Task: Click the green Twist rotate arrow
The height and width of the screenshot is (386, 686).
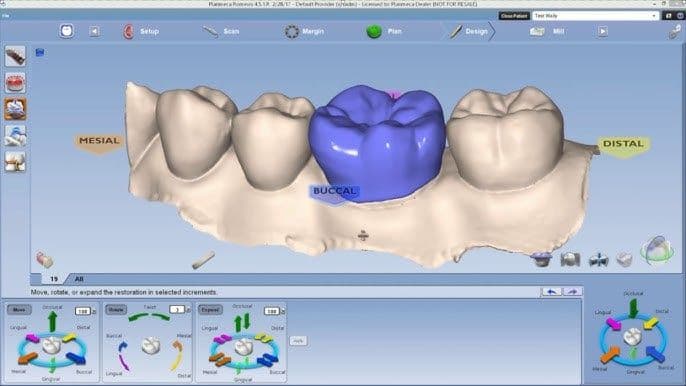Action: click(149, 316)
